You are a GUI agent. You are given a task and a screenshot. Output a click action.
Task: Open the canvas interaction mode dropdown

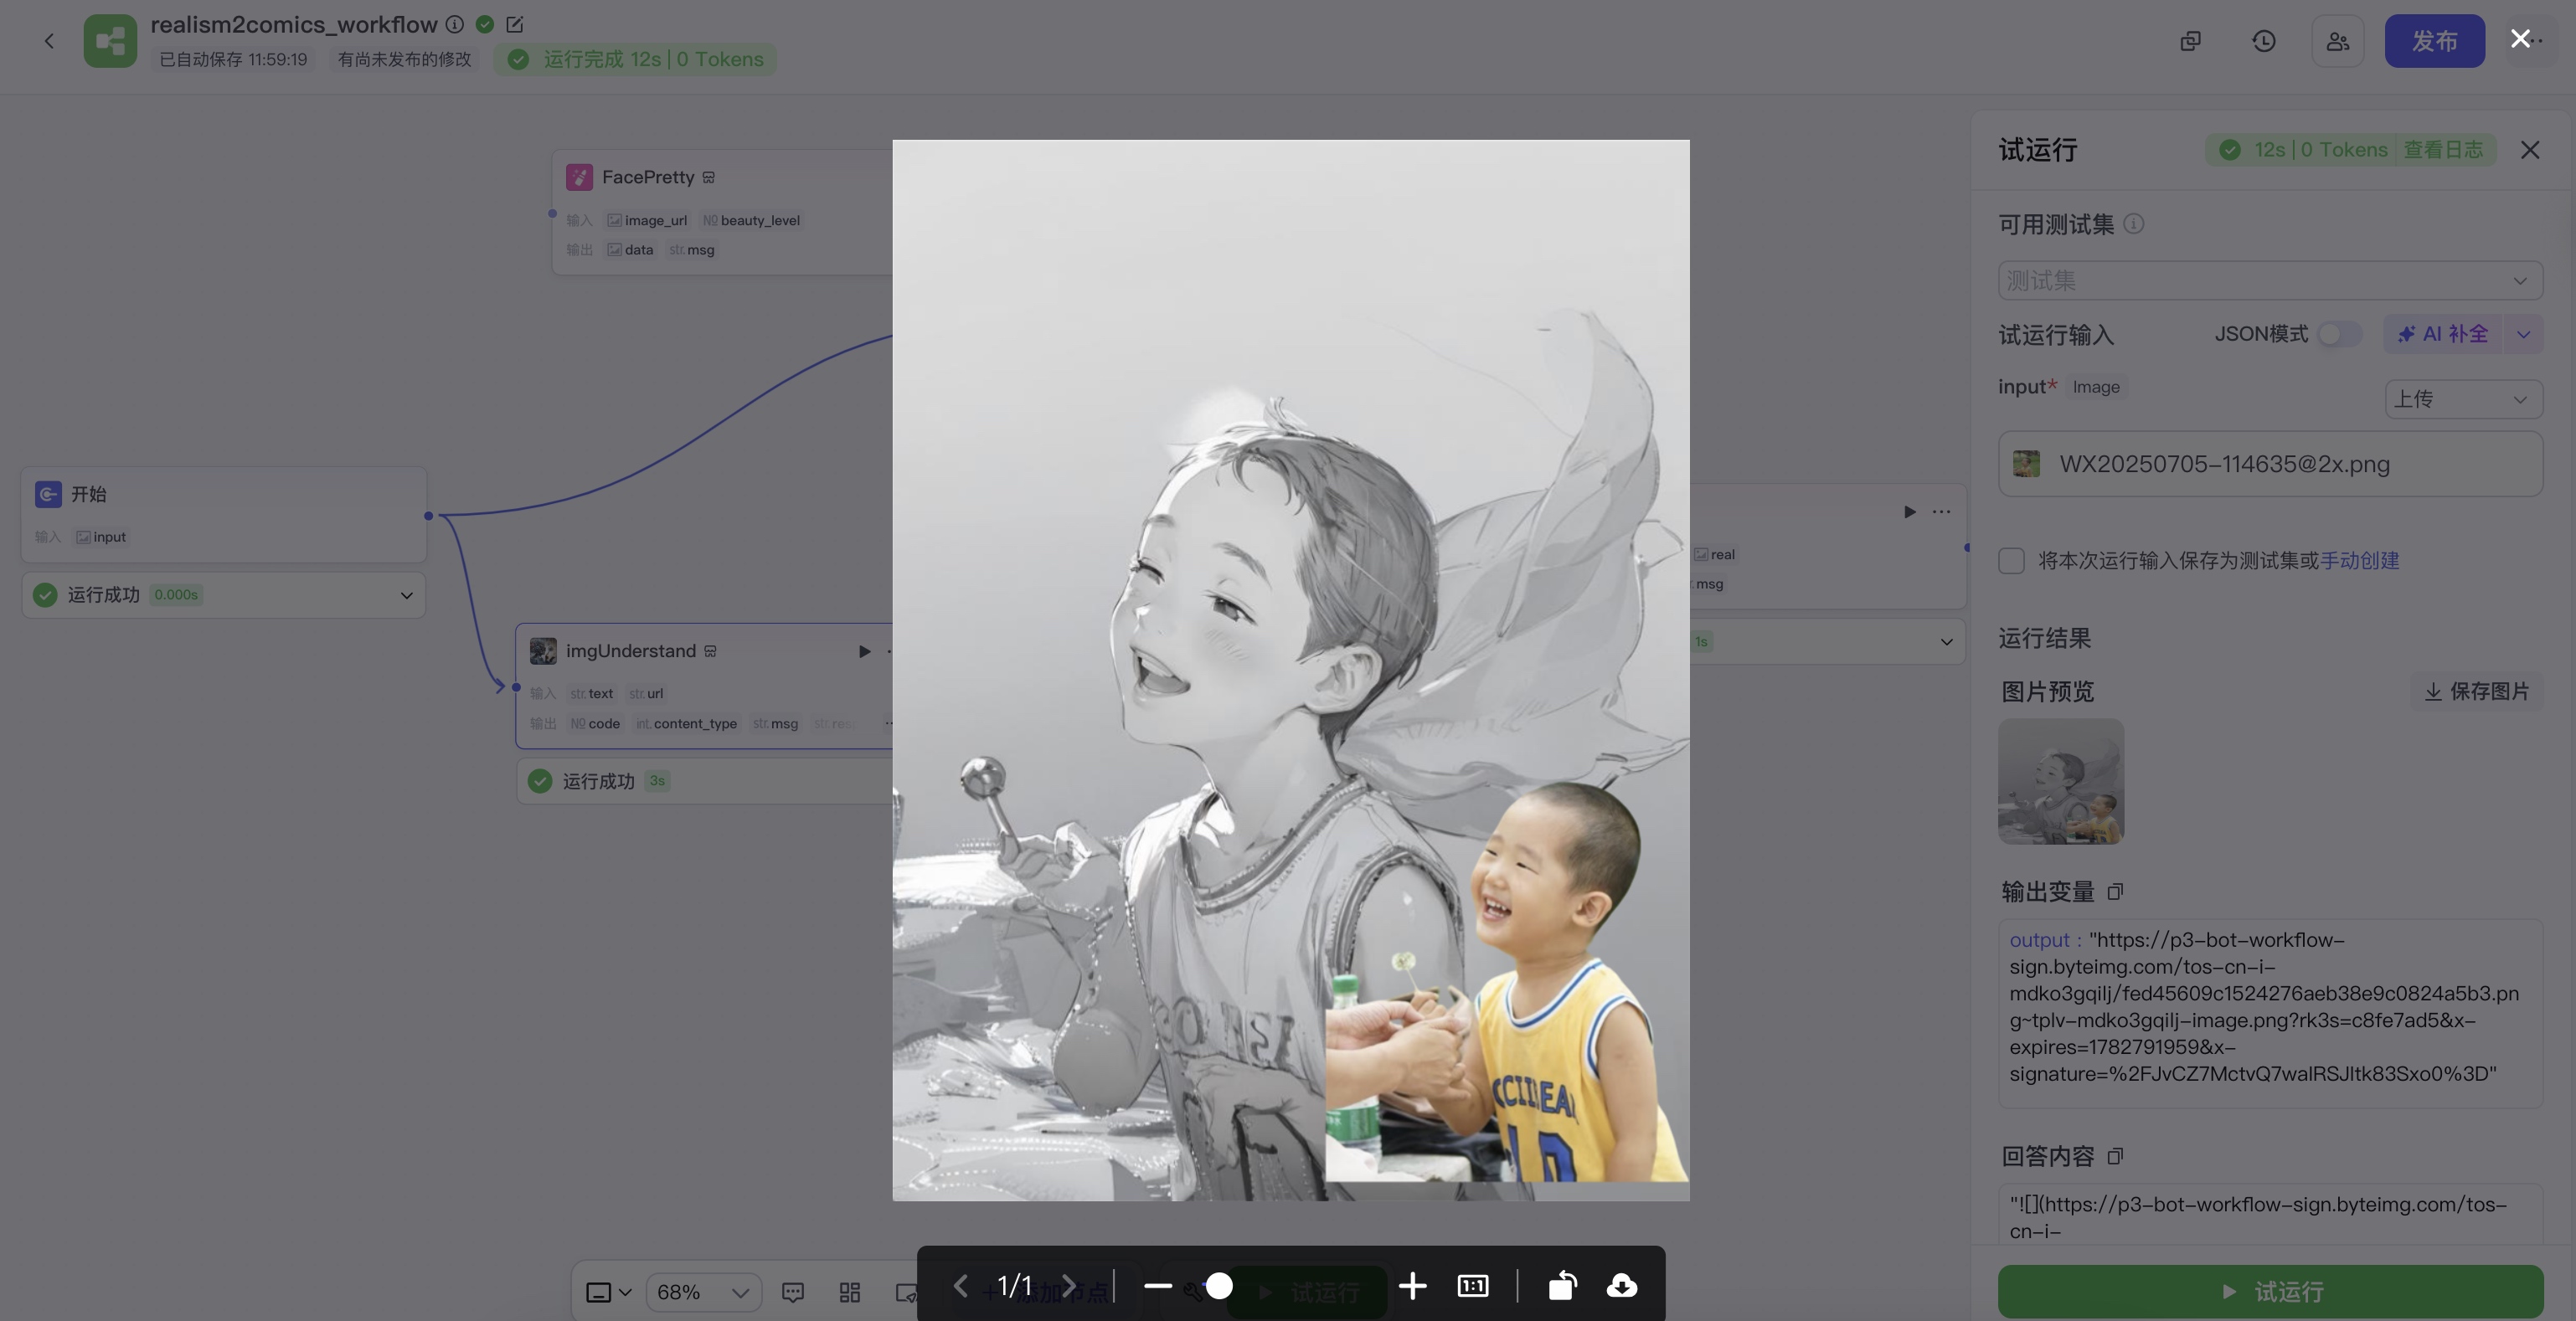coord(608,1292)
